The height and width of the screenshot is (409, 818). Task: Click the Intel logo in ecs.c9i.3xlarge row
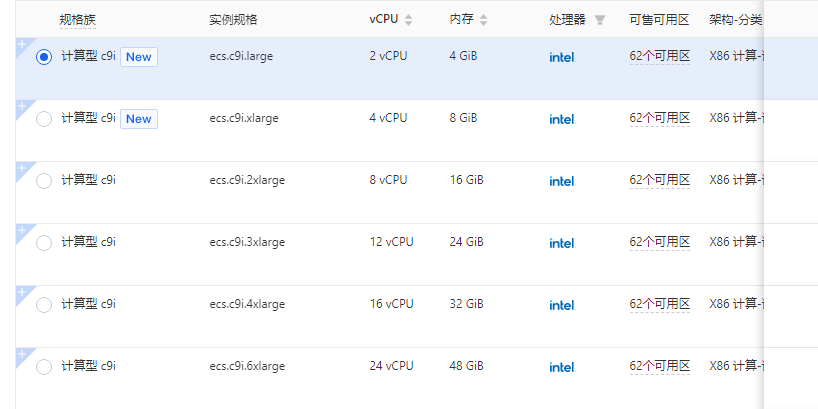coord(562,243)
